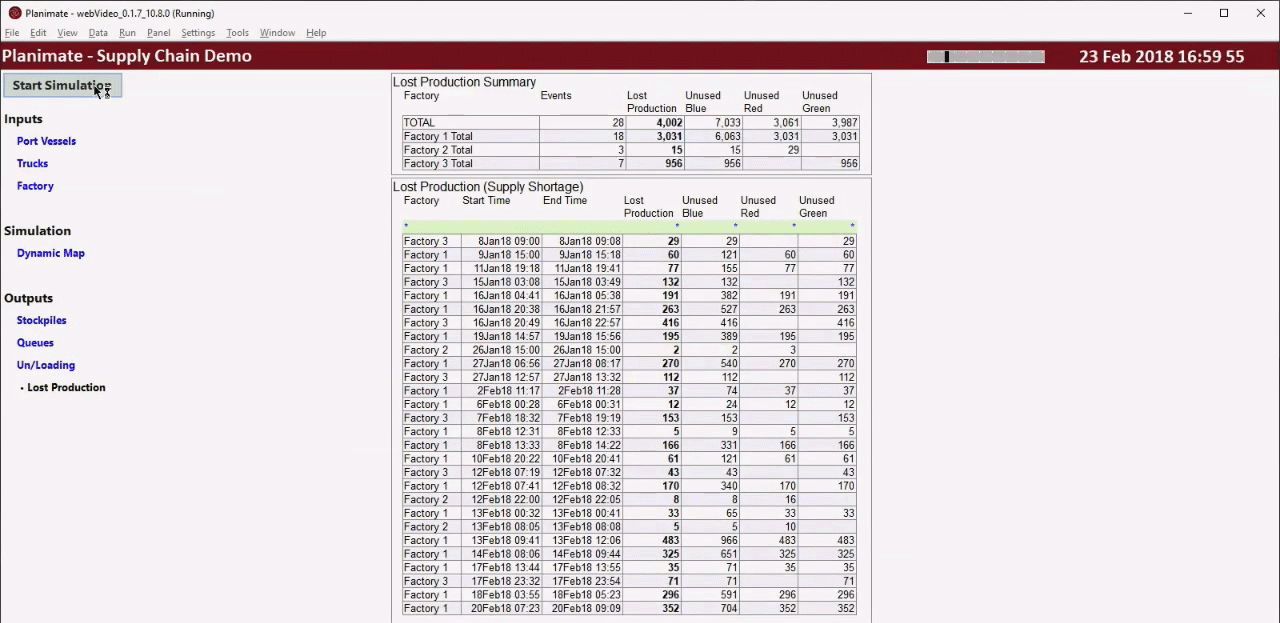Click the simulation progress bar in header

coord(985,57)
